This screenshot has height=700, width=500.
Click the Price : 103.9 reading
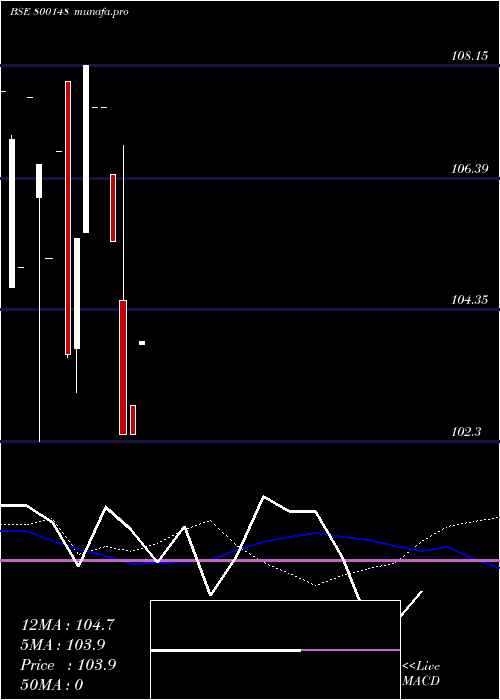click(68, 665)
